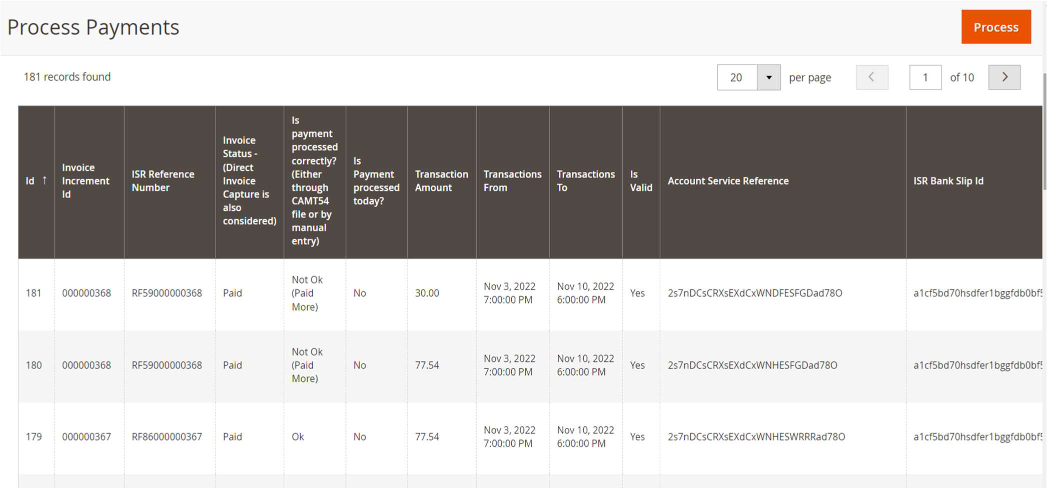Click the orange Process button

coord(995,27)
